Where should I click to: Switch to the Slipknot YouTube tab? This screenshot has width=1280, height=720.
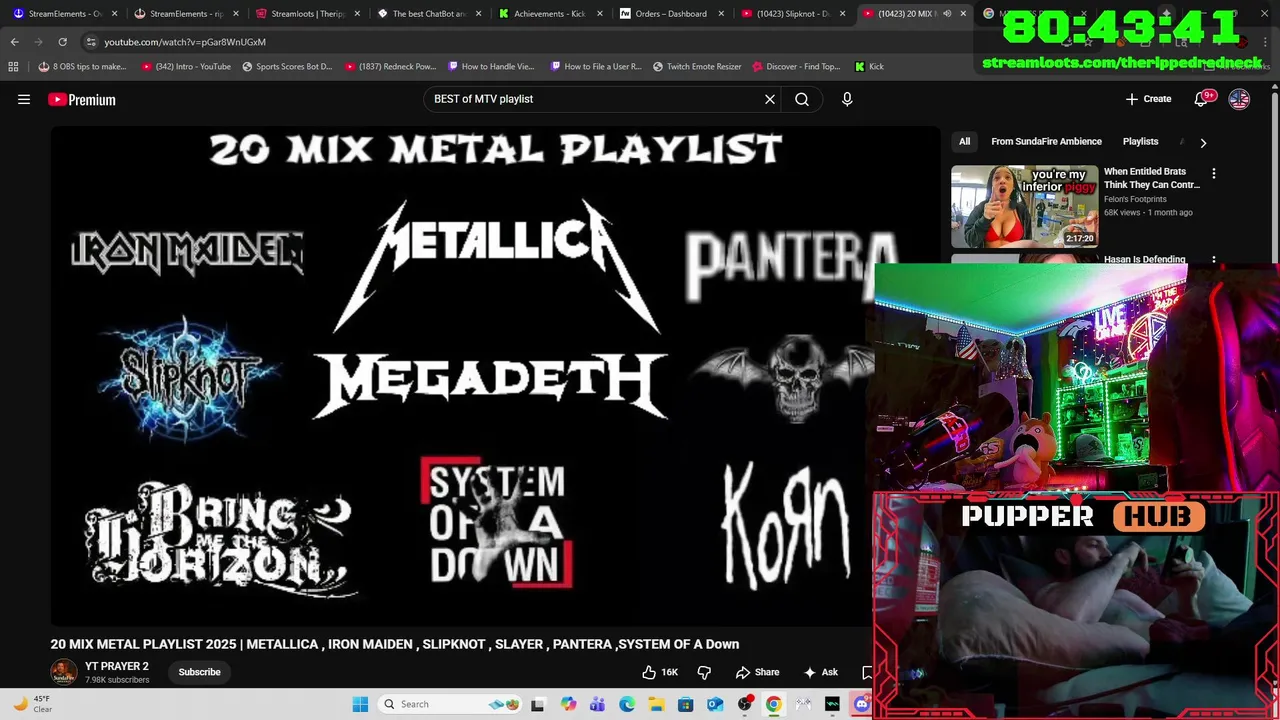tap(793, 14)
